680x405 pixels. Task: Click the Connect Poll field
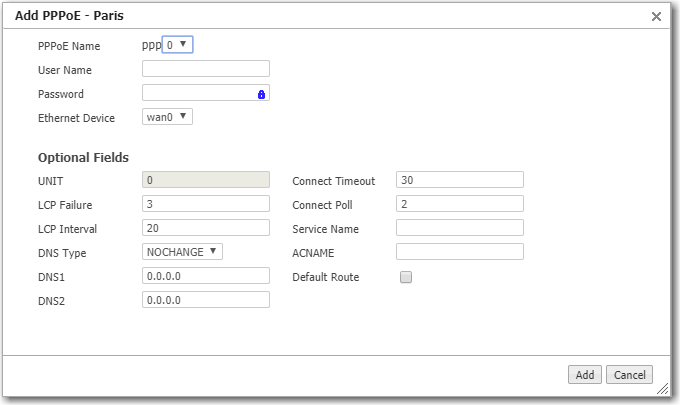[x=460, y=204]
